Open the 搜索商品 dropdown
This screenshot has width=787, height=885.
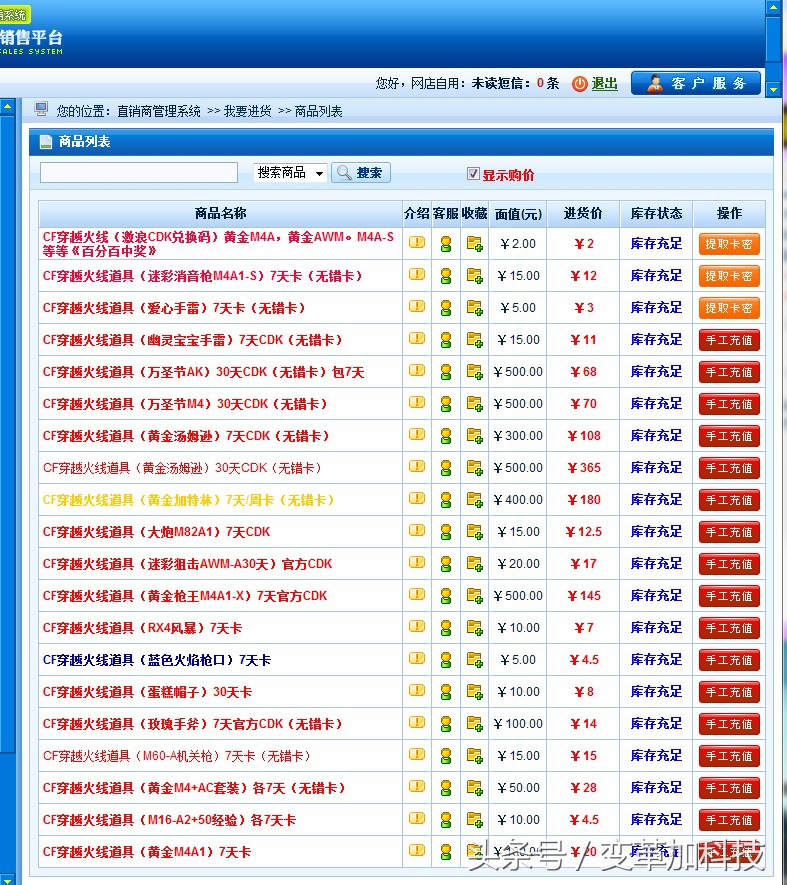coord(290,173)
